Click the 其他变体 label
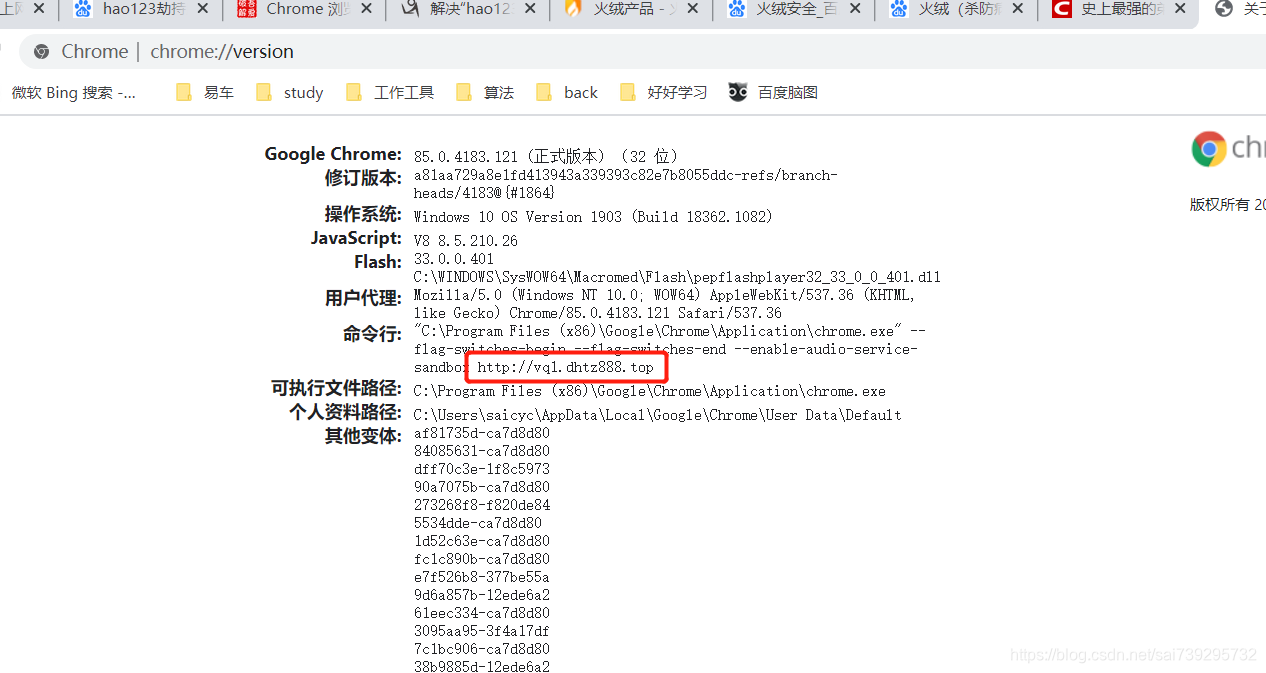The width and height of the screenshot is (1266, 673). click(363, 436)
